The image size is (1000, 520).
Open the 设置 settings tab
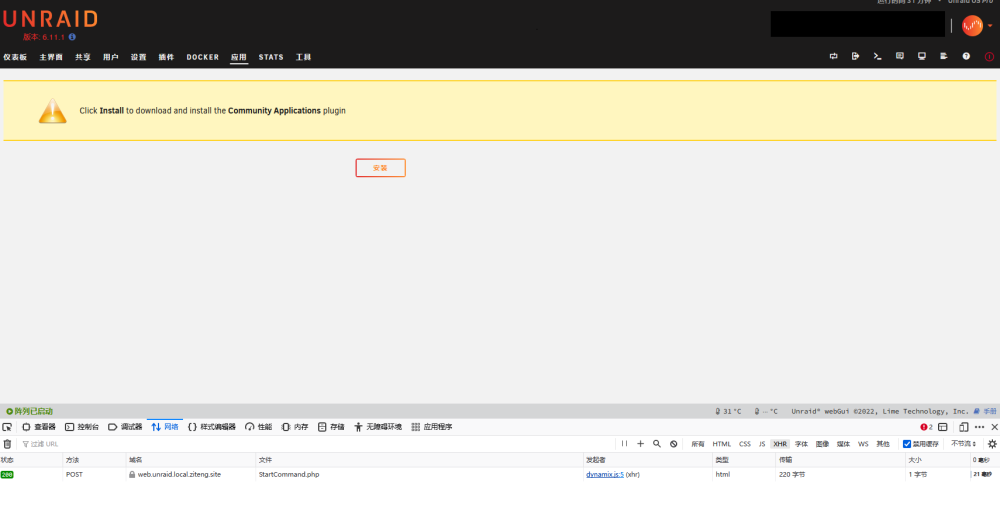(x=138, y=57)
